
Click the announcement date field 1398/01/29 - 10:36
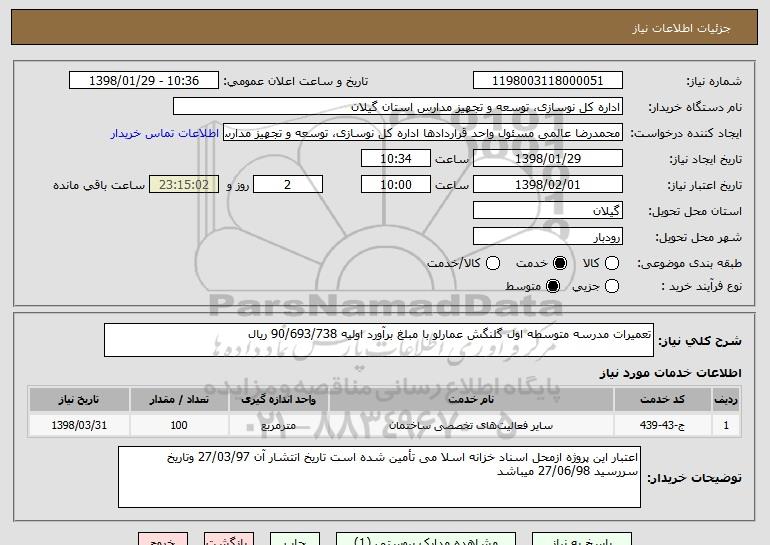point(144,81)
